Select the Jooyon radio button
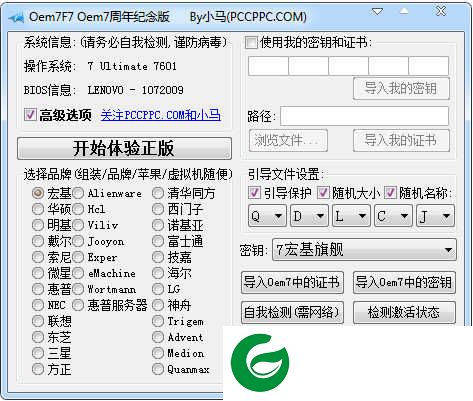The image size is (473, 401). (x=78, y=241)
